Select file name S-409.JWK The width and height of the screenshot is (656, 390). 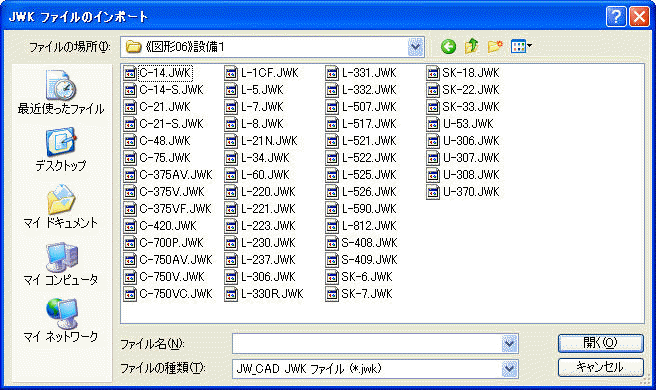pos(369,260)
